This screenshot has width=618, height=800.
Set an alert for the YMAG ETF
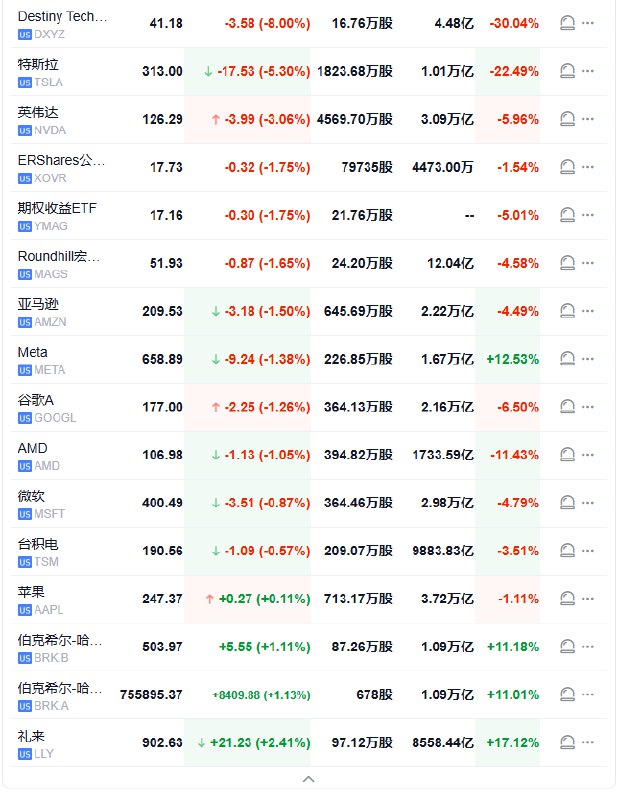[x=567, y=215]
